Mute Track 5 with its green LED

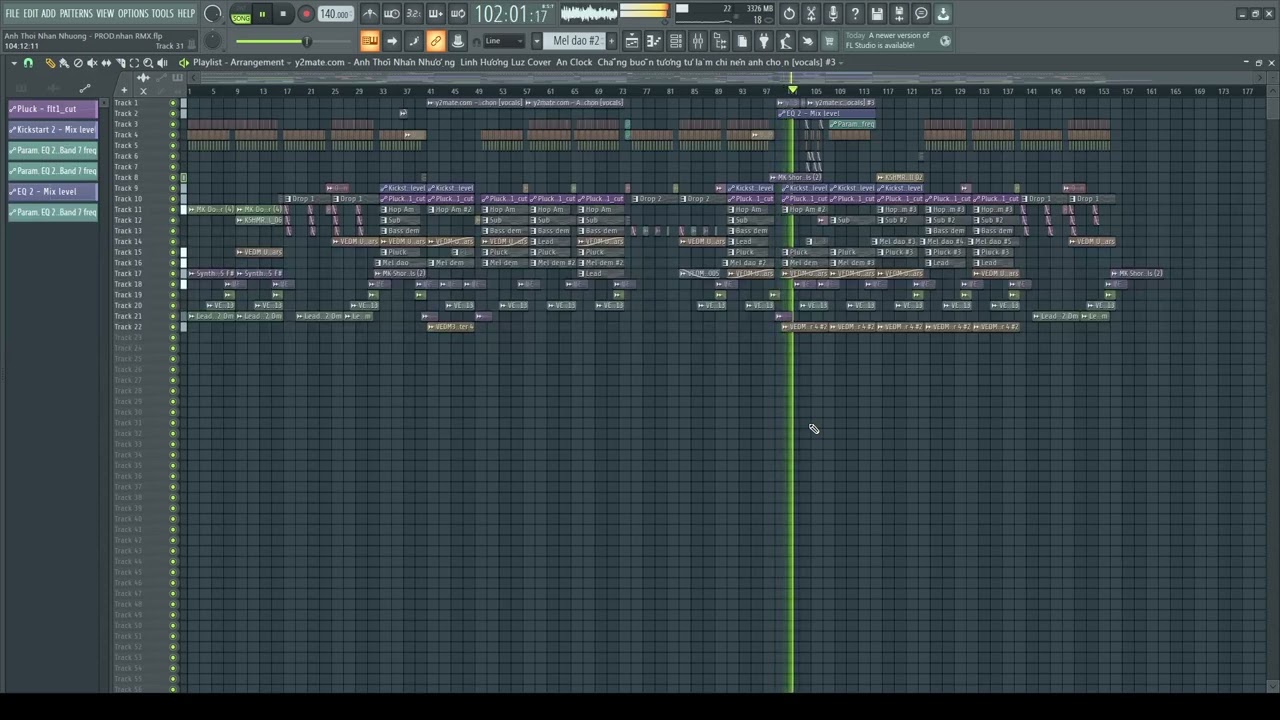tap(173, 146)
